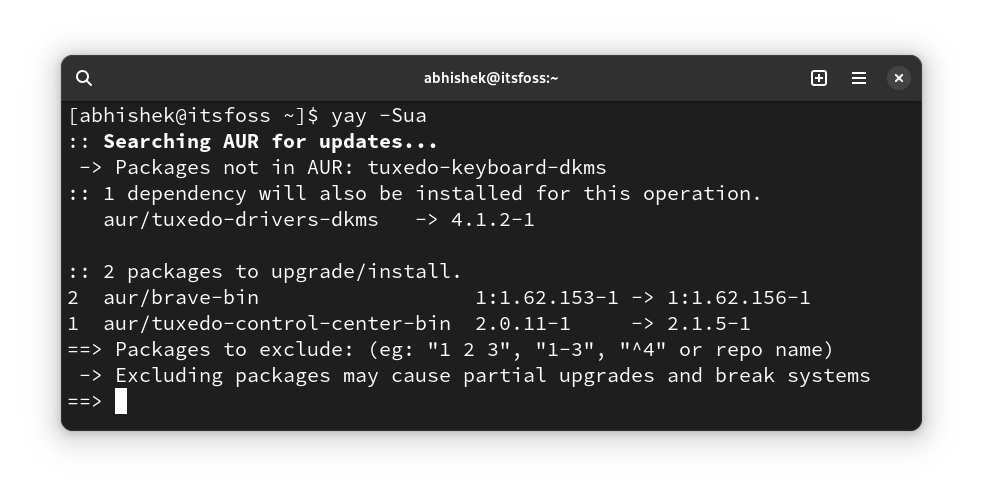Open the terminal search magnifier icon
Screen dimensions: 983x498
(x=84, y=78)
